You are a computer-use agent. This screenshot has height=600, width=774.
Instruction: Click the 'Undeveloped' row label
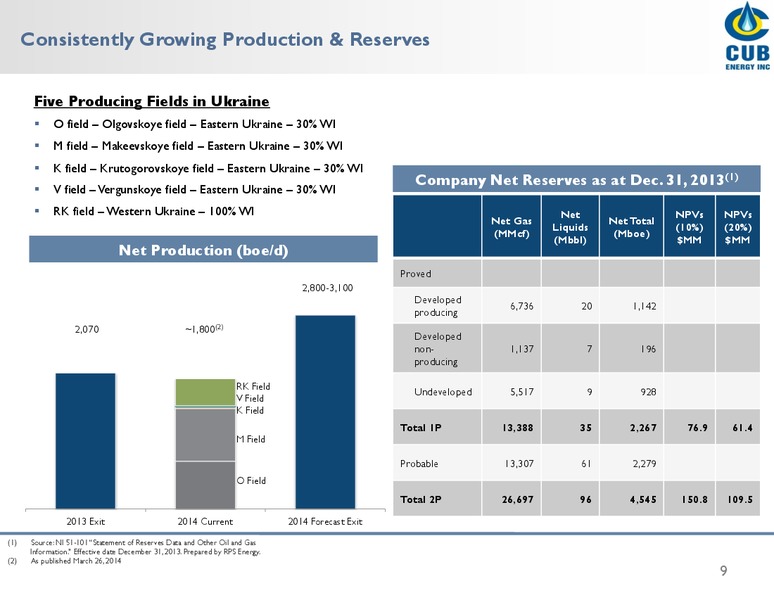pos(443,392)
